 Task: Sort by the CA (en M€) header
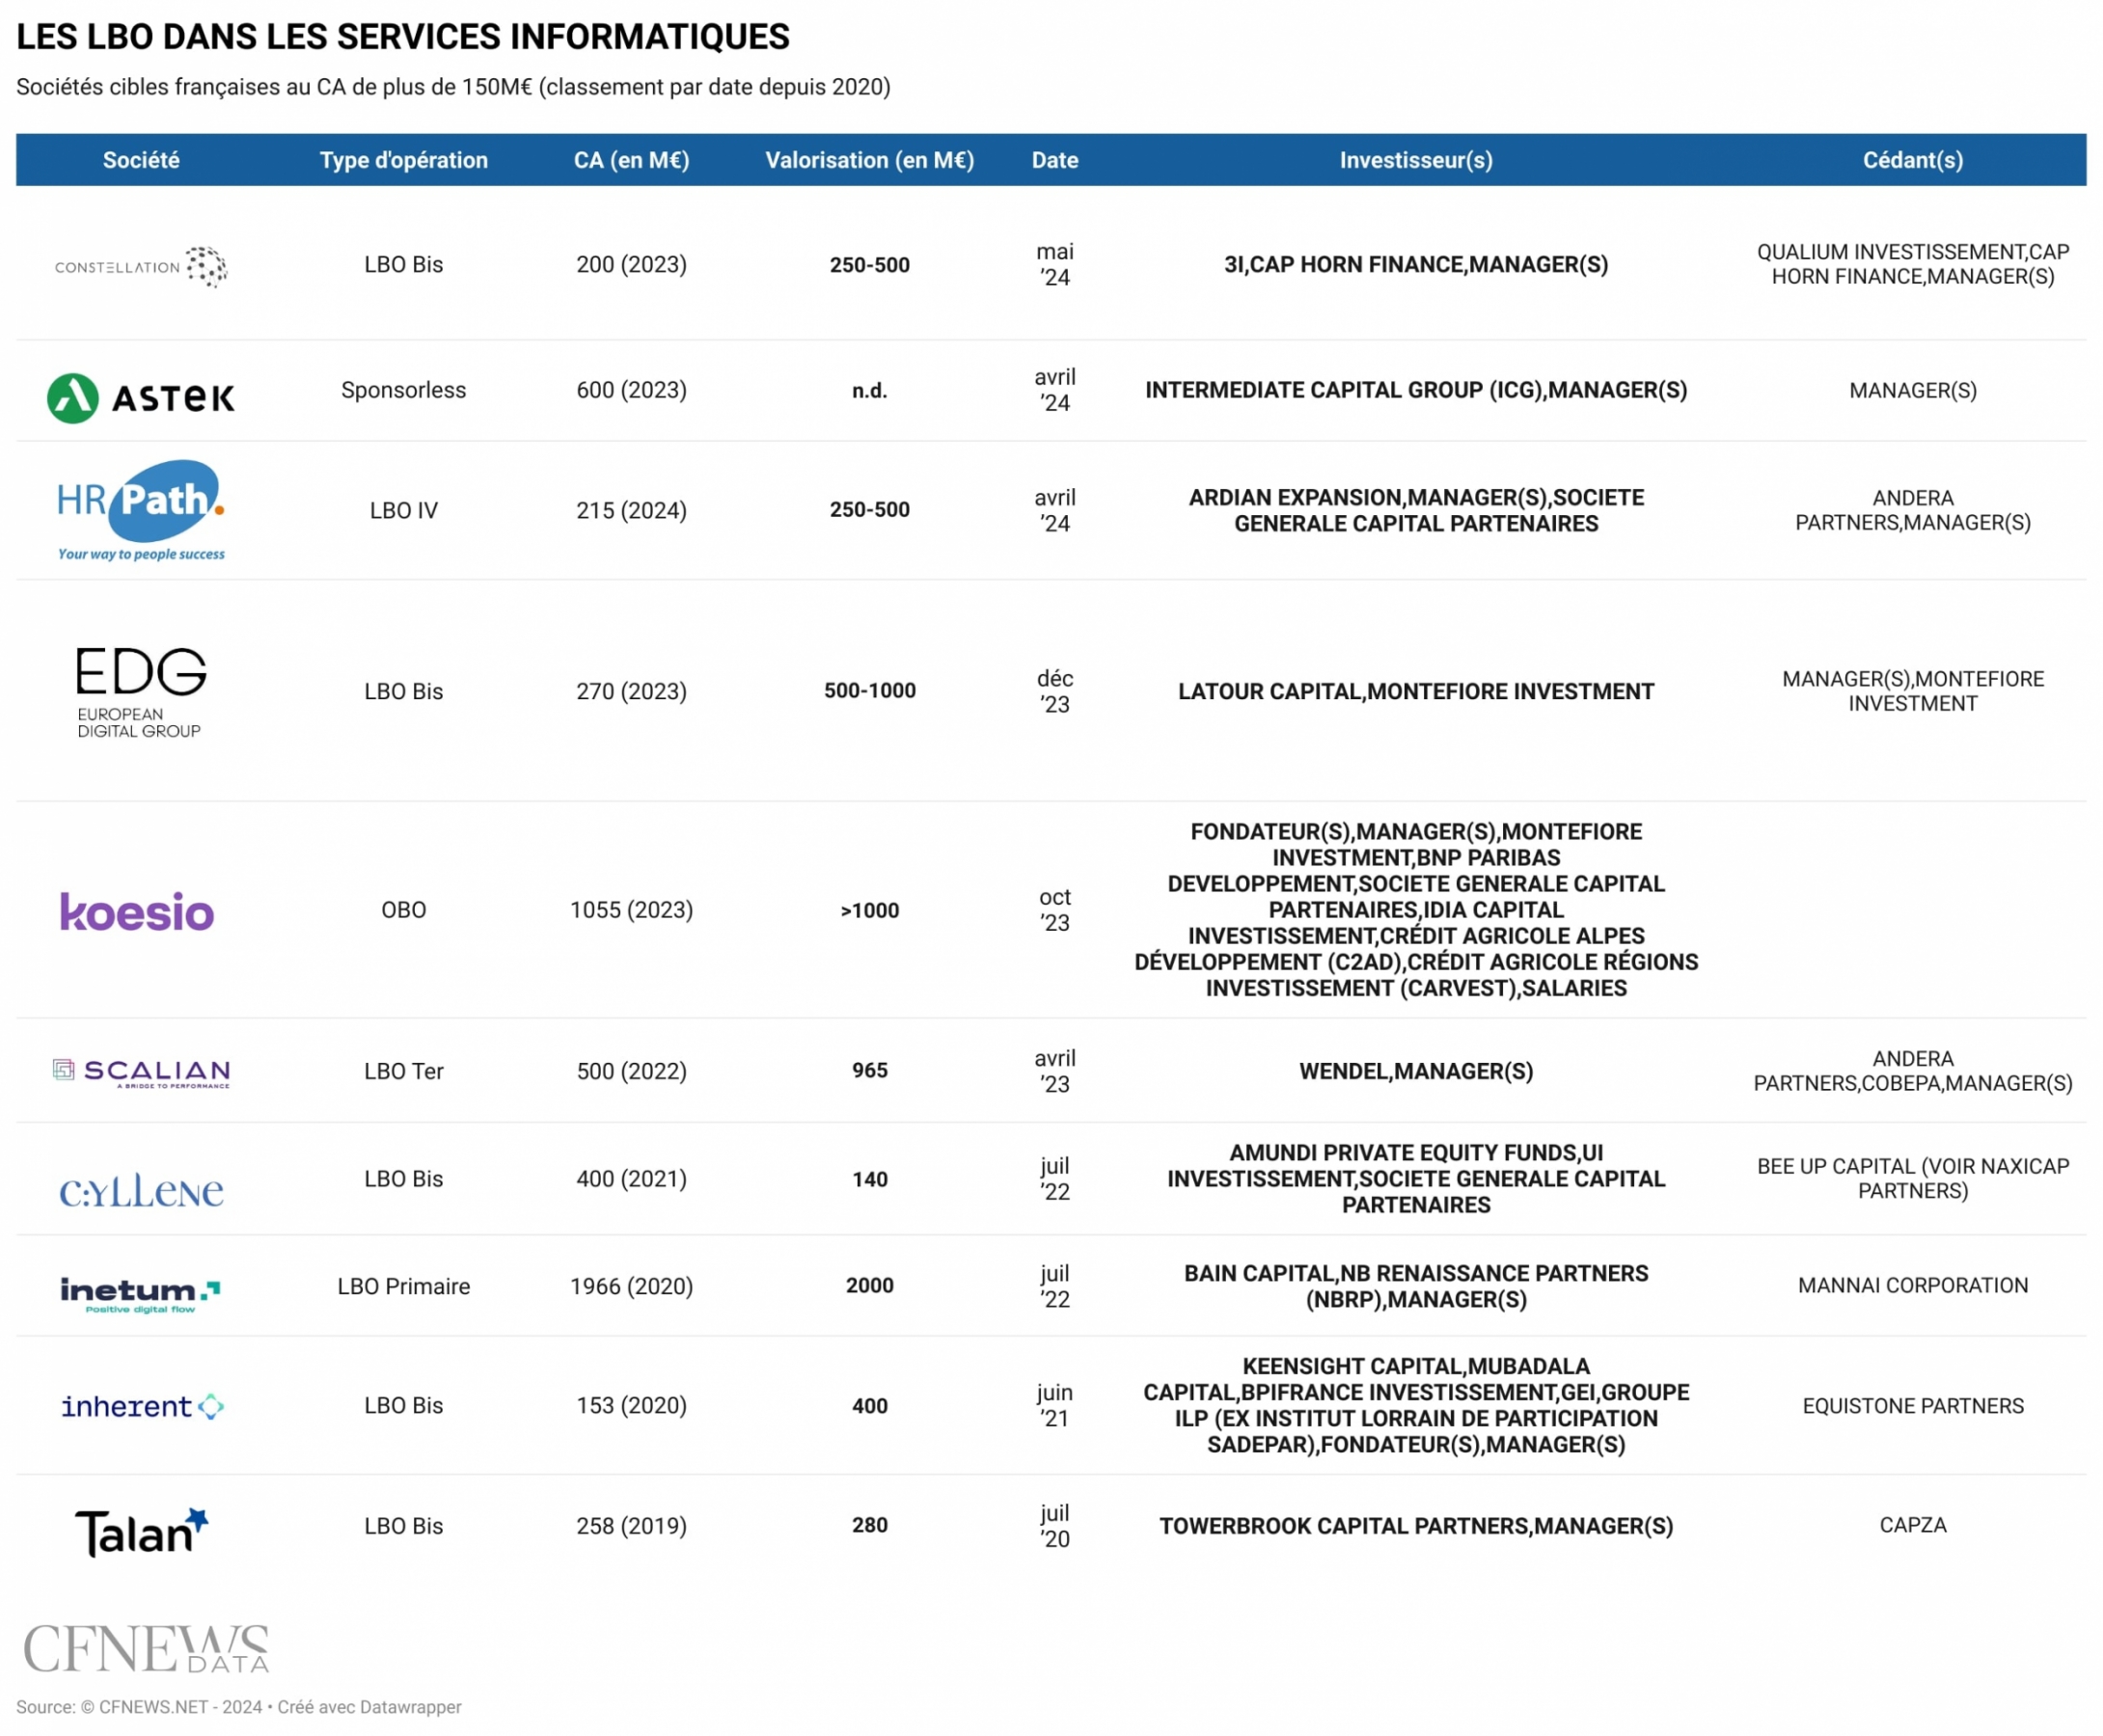[631, 160]
